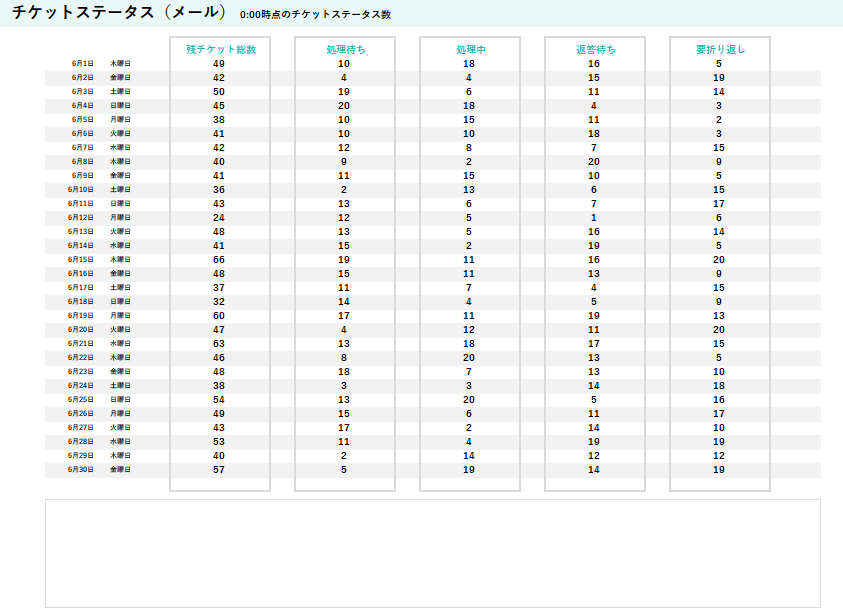Click 残チケット総数 value 66 for 6月15日
843x616 pixels.
[x=219, y=259]
